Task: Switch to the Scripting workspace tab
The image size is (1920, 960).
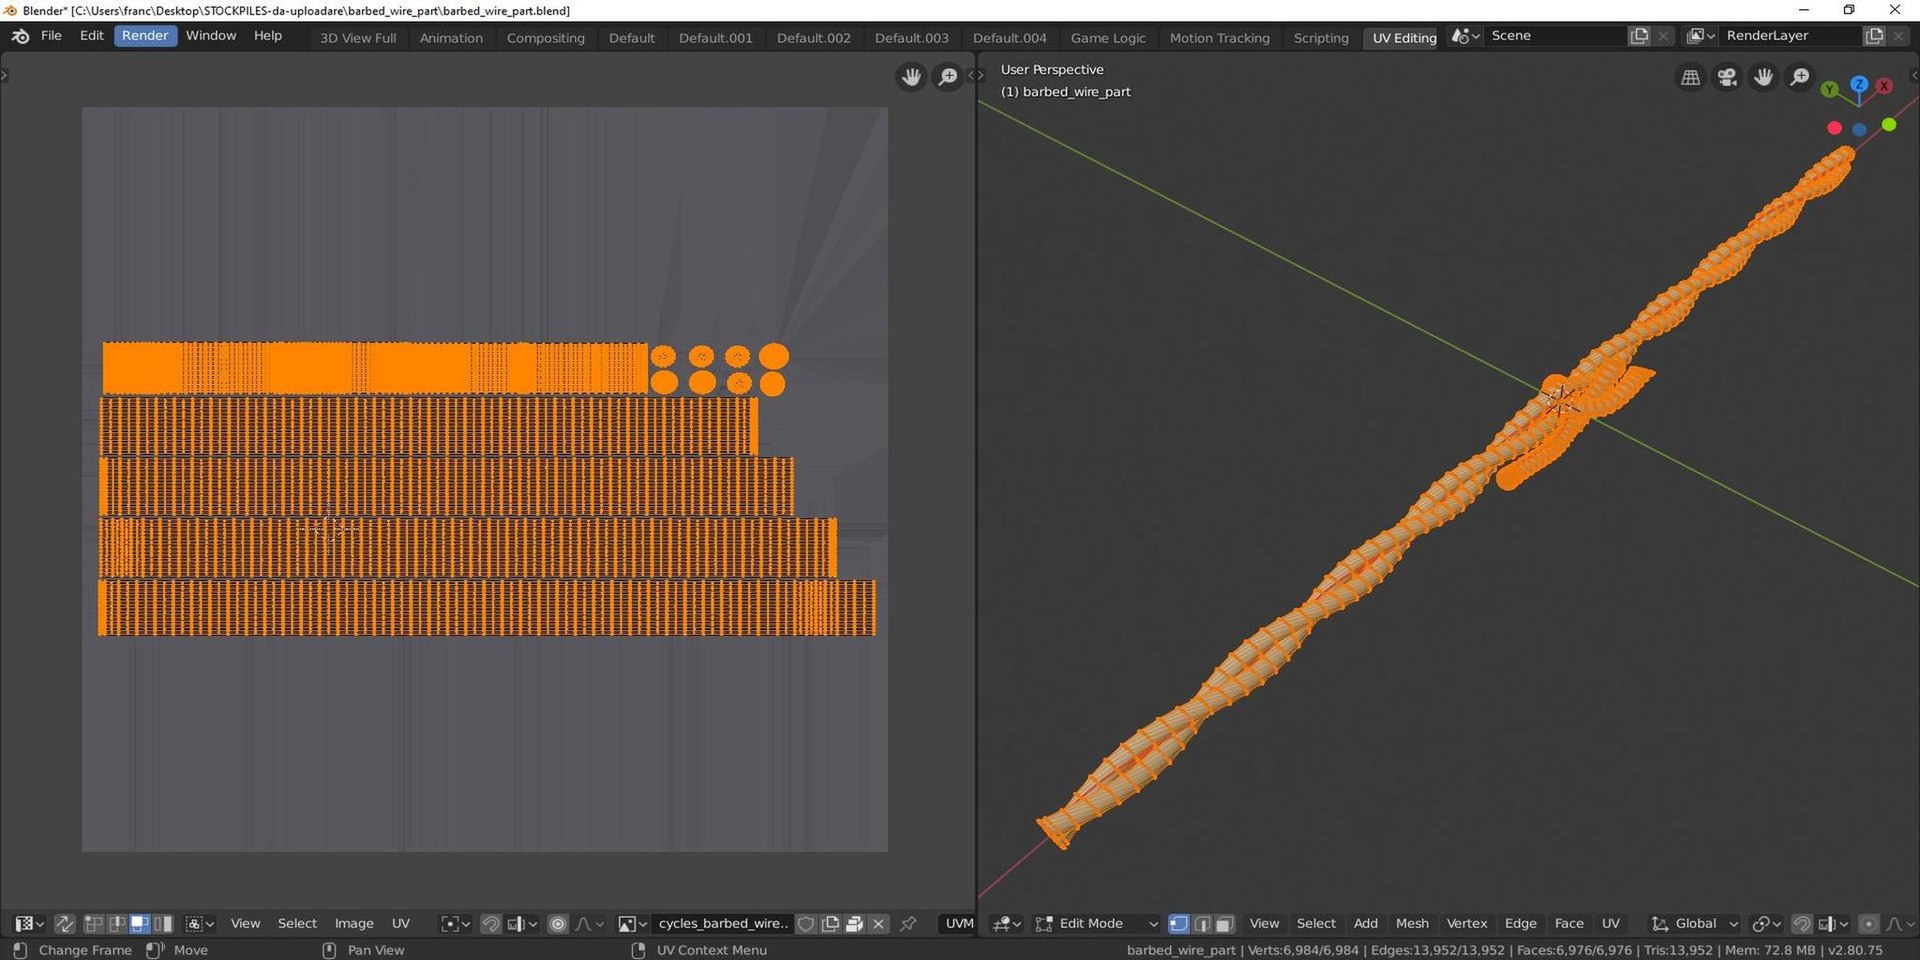Action: click(x=1321, y=38)
